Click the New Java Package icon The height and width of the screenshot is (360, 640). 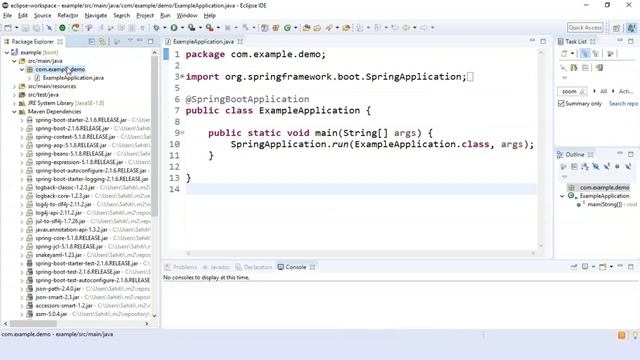point(276,28)
